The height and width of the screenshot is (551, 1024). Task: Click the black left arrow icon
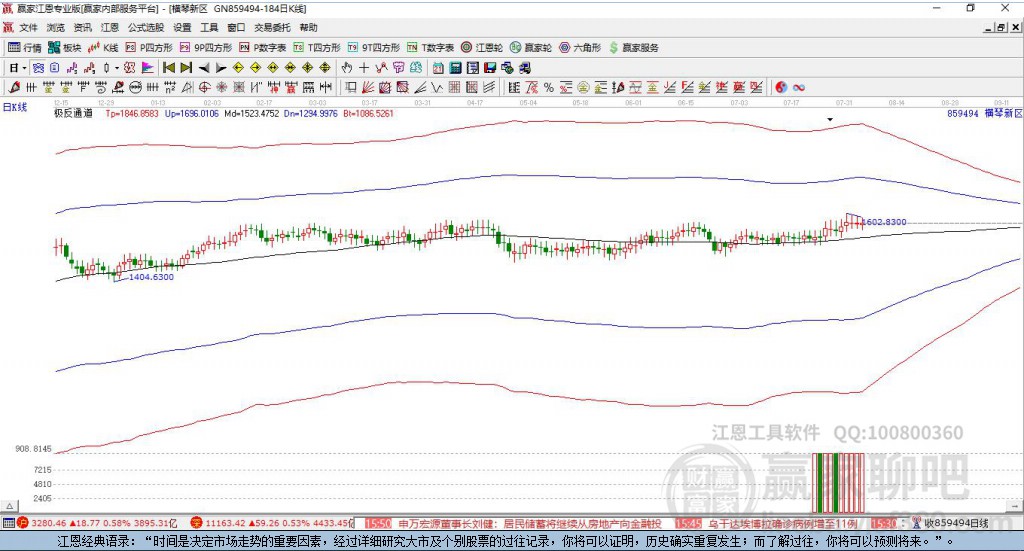point(204,68)
